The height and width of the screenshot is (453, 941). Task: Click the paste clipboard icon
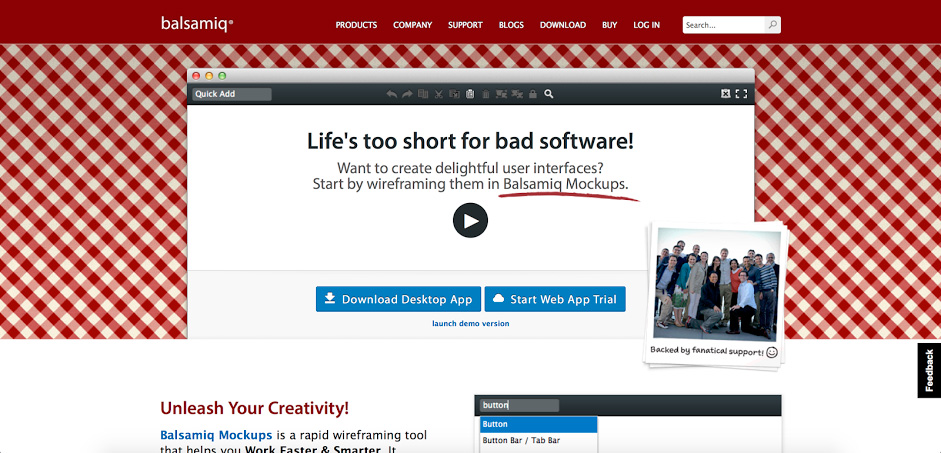470,94
